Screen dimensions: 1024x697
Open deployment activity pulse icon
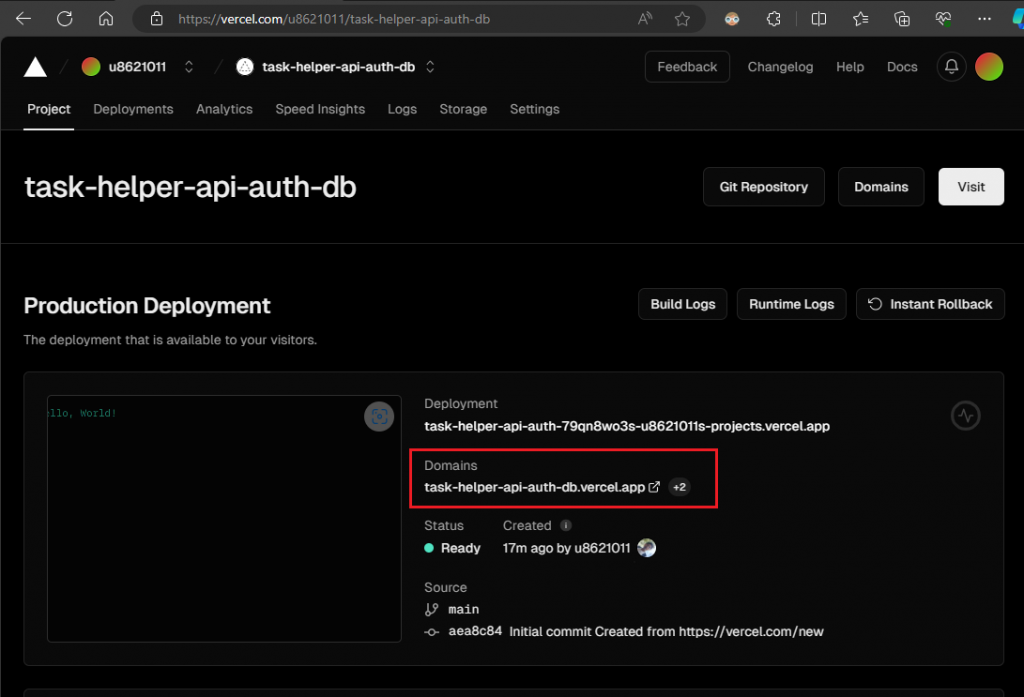(965, 415)
